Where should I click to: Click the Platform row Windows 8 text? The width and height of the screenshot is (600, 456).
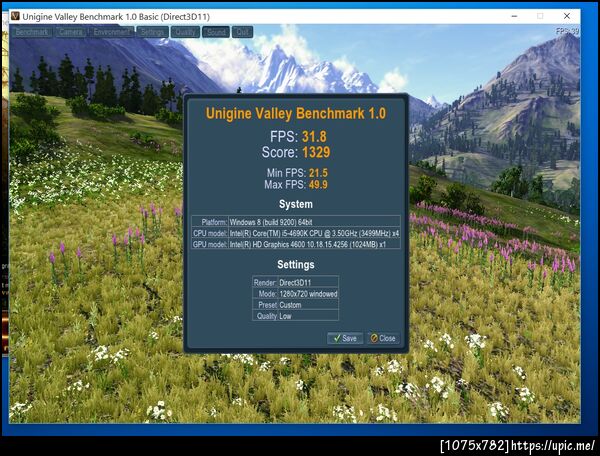[271, 222]
